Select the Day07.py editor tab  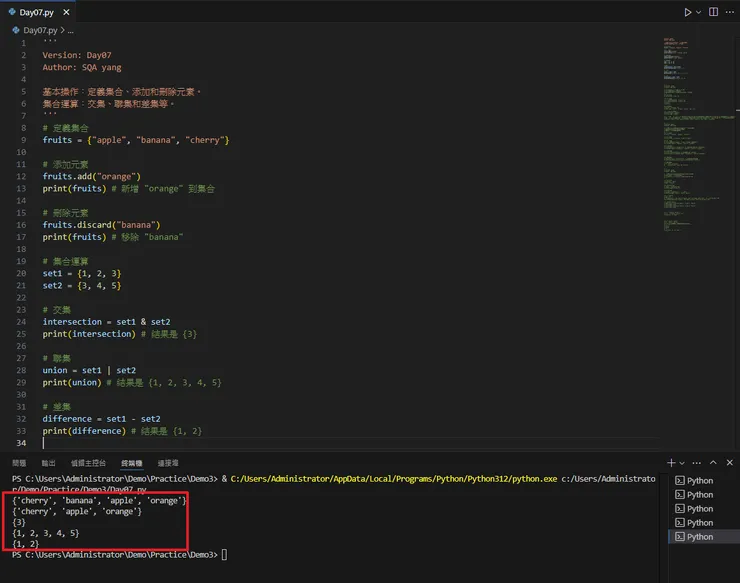click(x=38, y=12)
